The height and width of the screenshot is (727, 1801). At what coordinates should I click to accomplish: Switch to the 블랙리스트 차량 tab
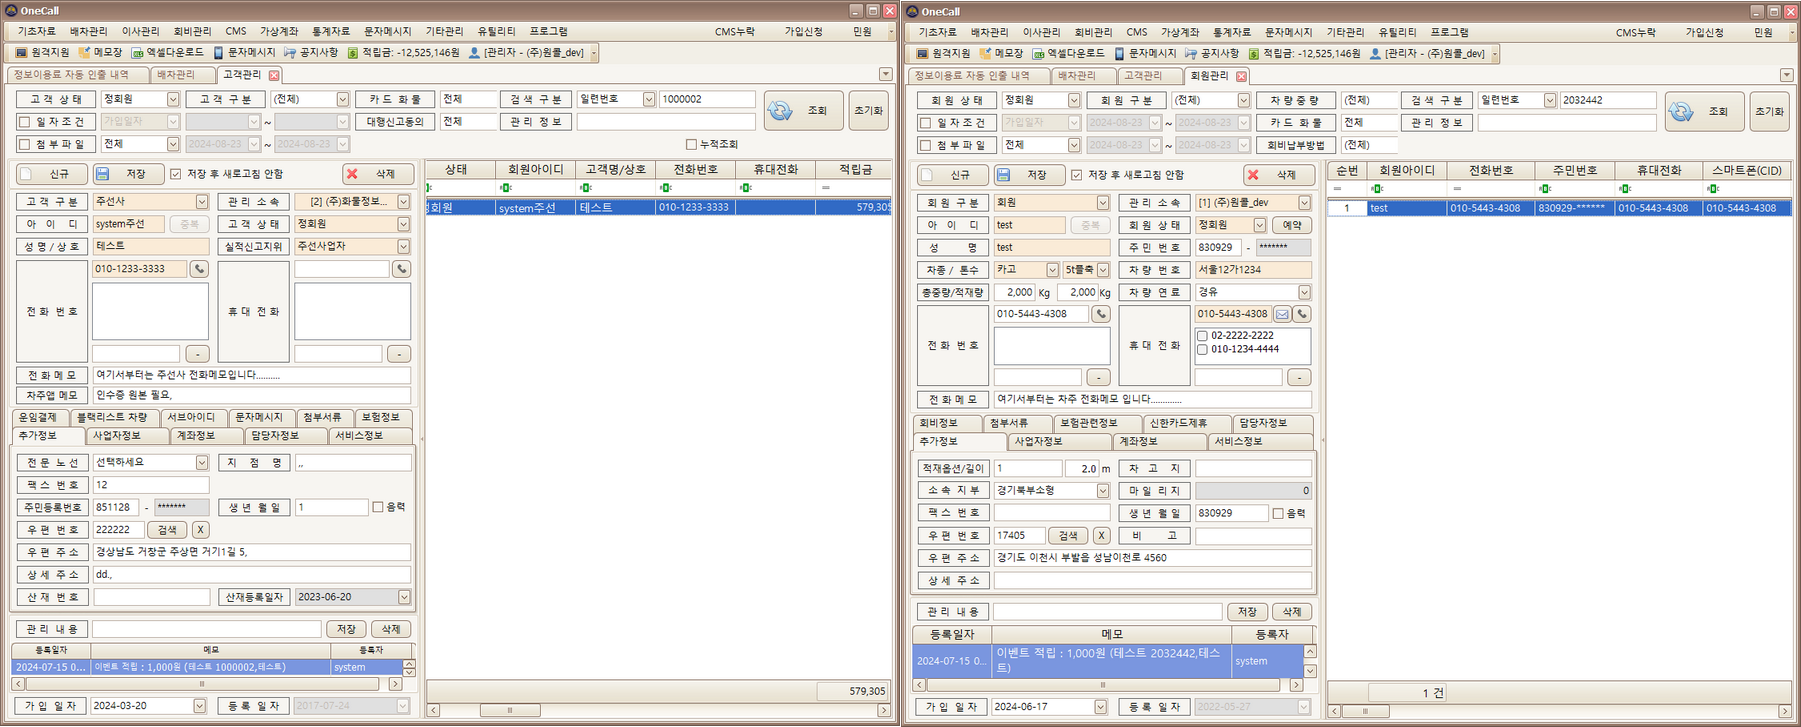pos(111,417)
